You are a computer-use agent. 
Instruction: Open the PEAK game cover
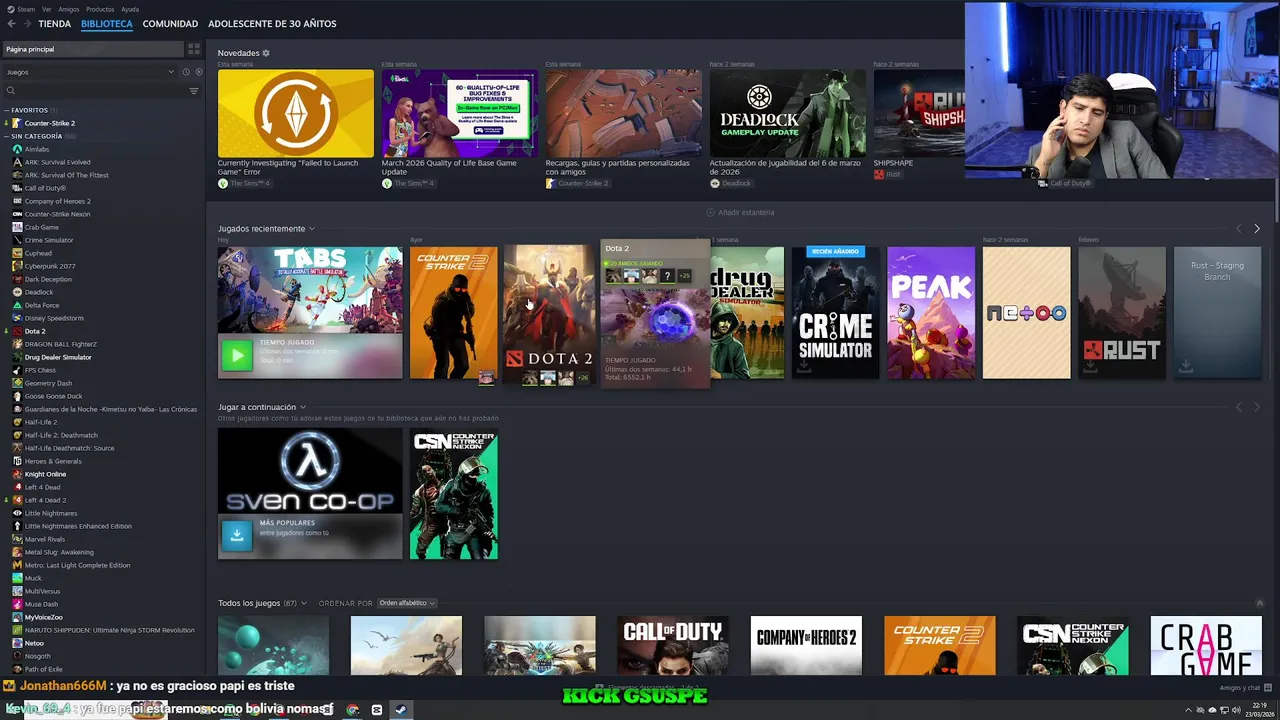tap(931, 313)
